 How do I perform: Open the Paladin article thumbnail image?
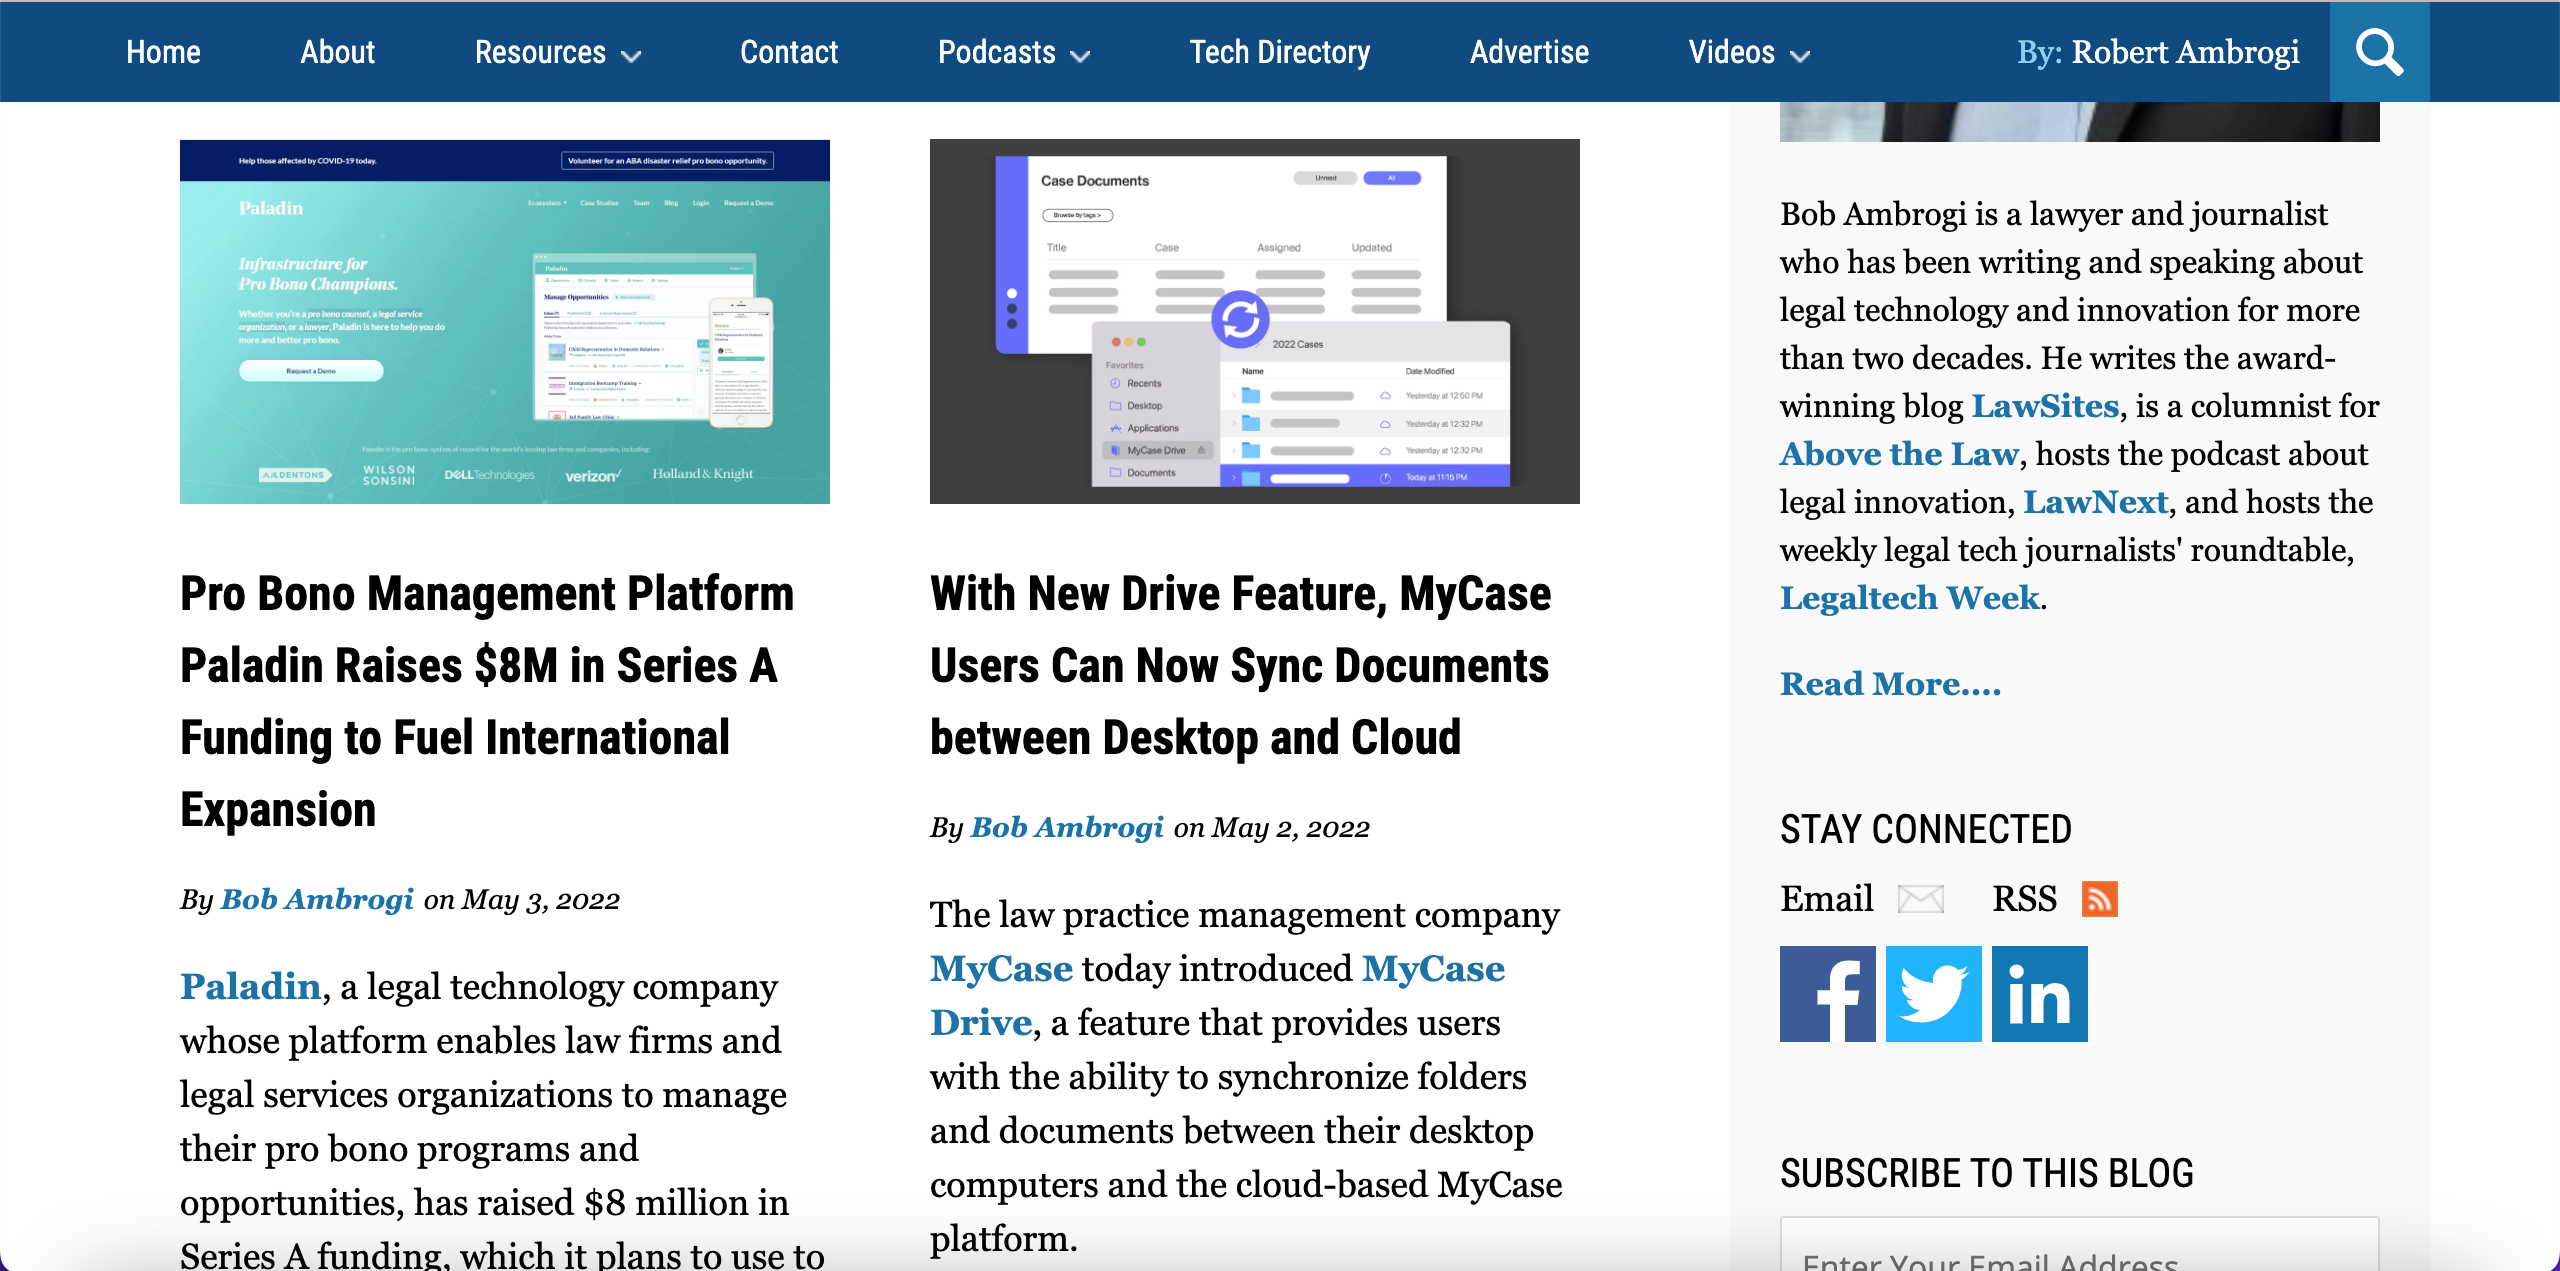click(x=504, y=321)
